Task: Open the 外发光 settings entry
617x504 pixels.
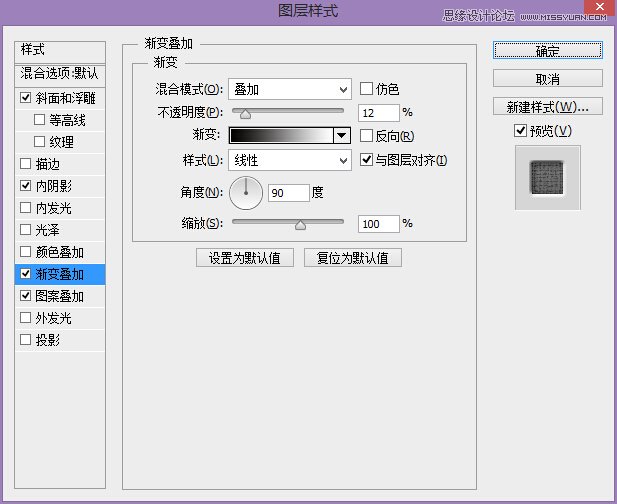Action: click(x=54, y=318)
